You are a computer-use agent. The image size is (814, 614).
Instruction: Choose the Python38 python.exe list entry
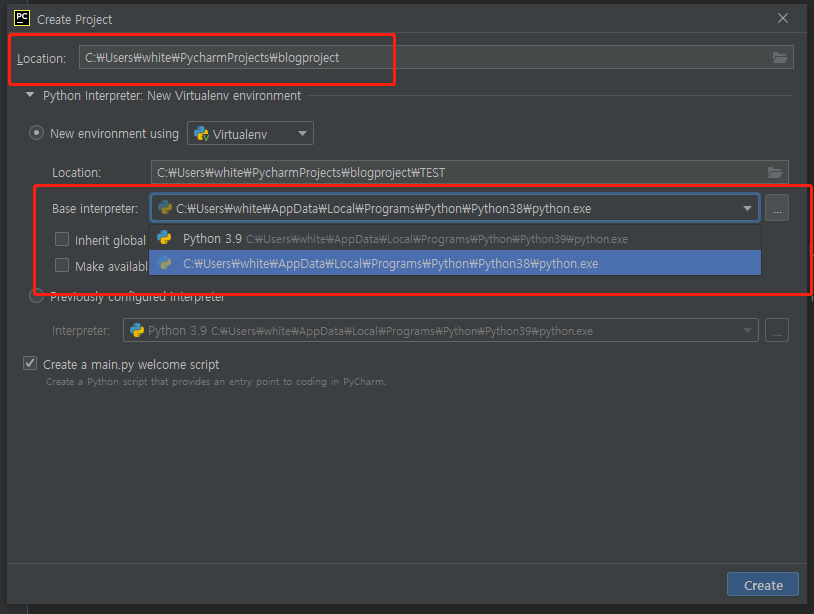coord(455,263)
